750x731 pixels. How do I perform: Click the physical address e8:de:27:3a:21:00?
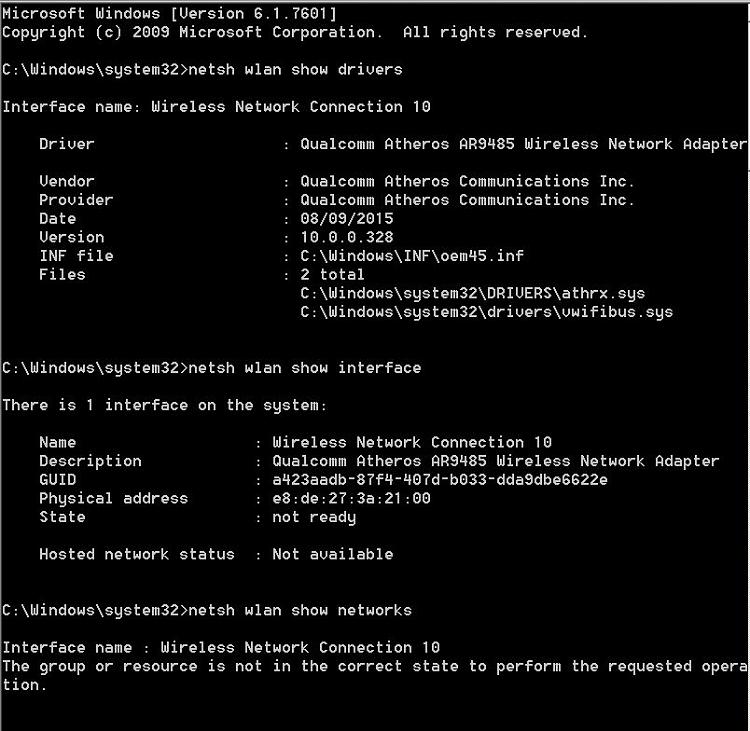(x=352, y=498)
